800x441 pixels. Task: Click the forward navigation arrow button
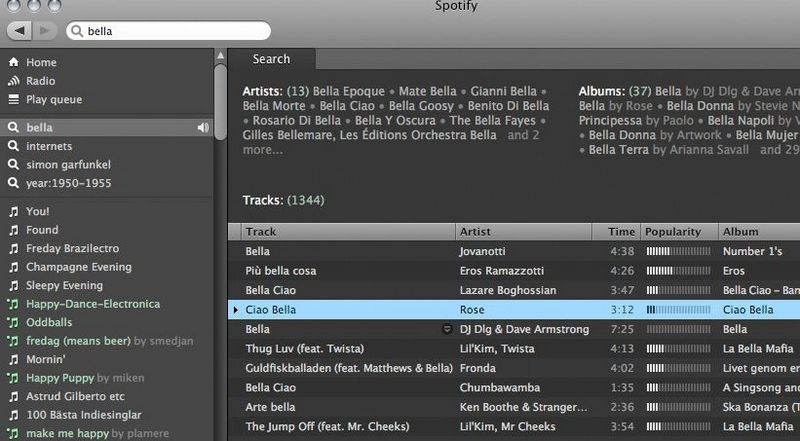tap(45, 31)
